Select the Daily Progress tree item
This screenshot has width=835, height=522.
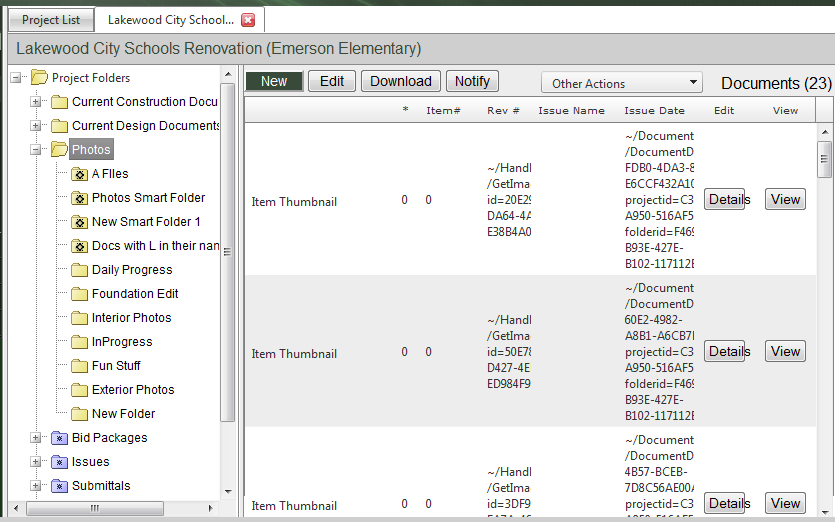coord(132,270)
